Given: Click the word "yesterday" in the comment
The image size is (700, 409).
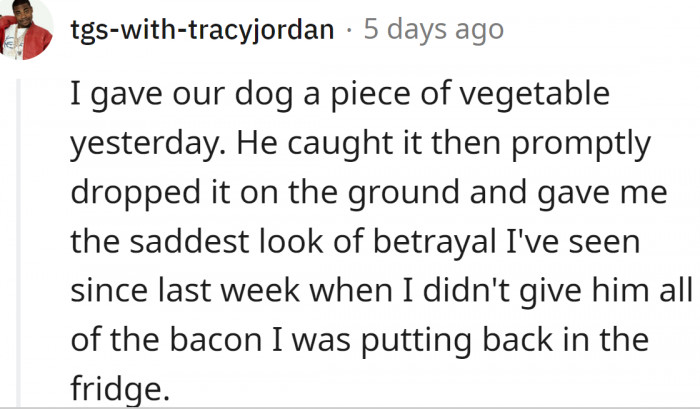Looking at the screenshot, I should coord(148,145).
